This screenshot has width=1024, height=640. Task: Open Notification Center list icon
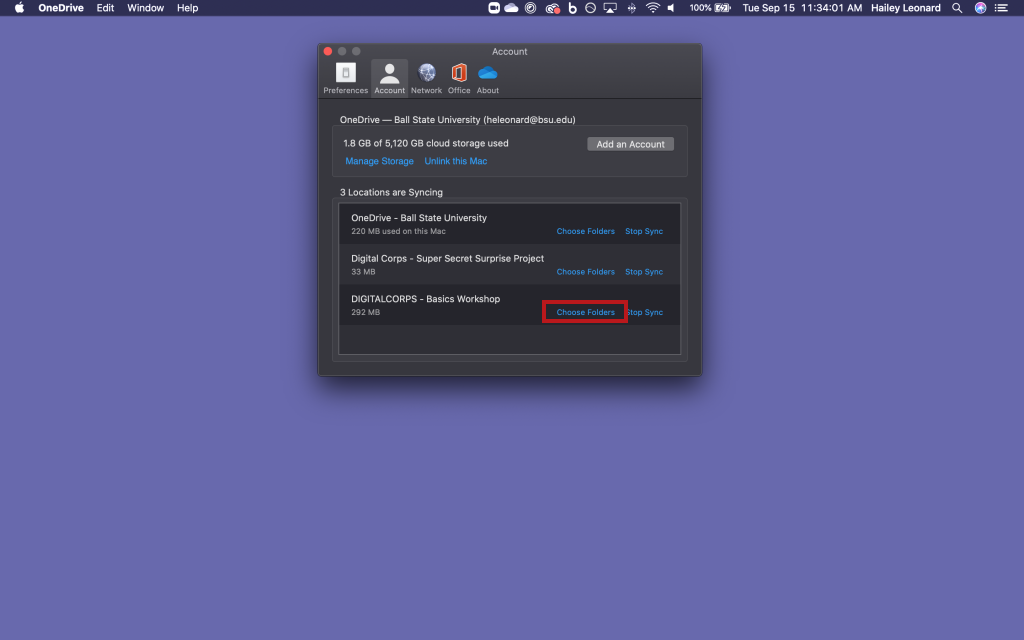[1002, 8]
